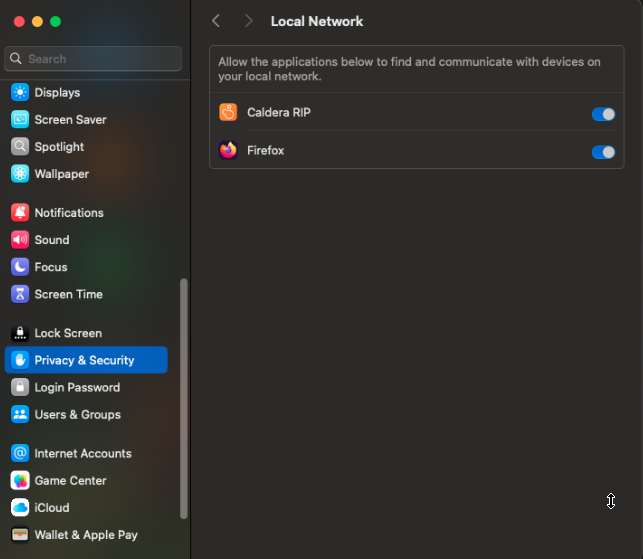The width and height of the screenshot is (643, 559).
Task: Click the Firefox app icon
Action: tap(228, 150)
